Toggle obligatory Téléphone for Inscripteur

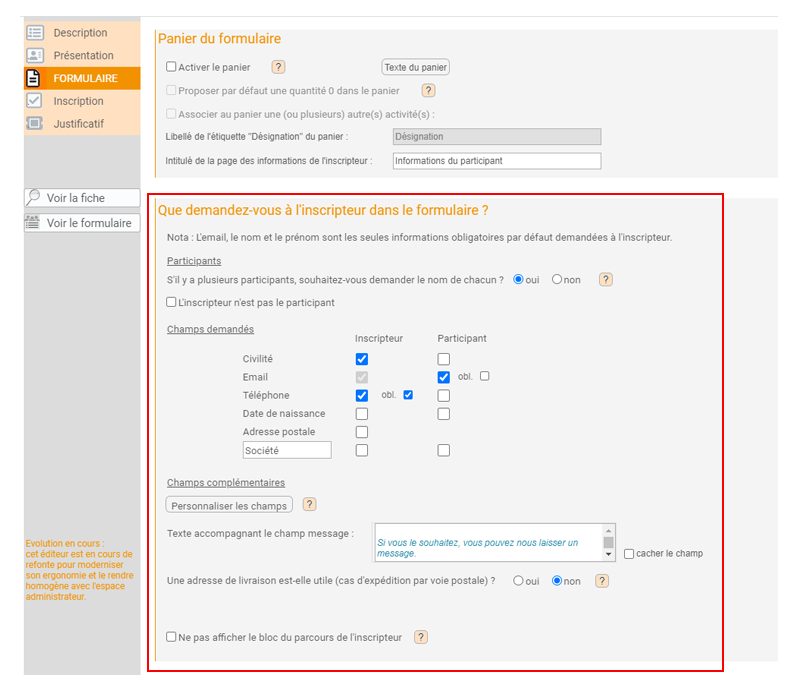coord(408,395)
